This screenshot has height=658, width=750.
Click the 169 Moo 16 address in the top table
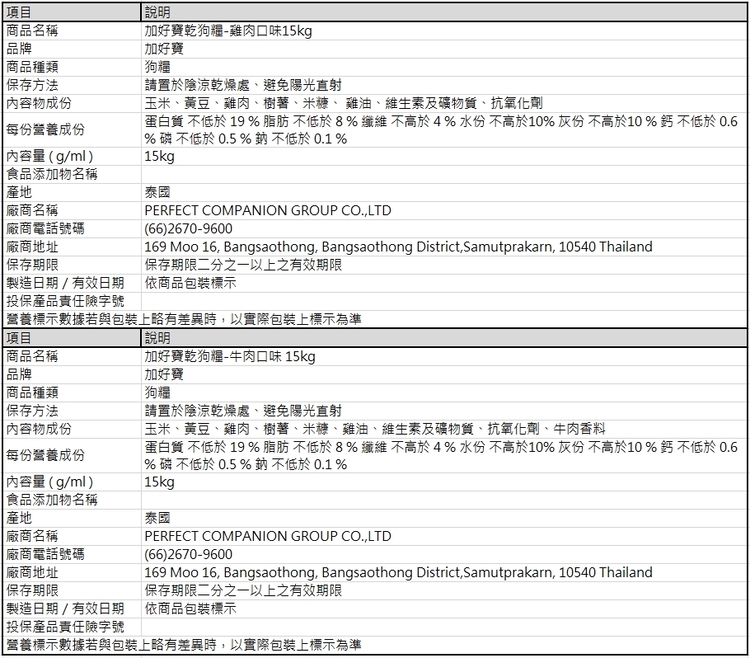[x=398, y=246]
